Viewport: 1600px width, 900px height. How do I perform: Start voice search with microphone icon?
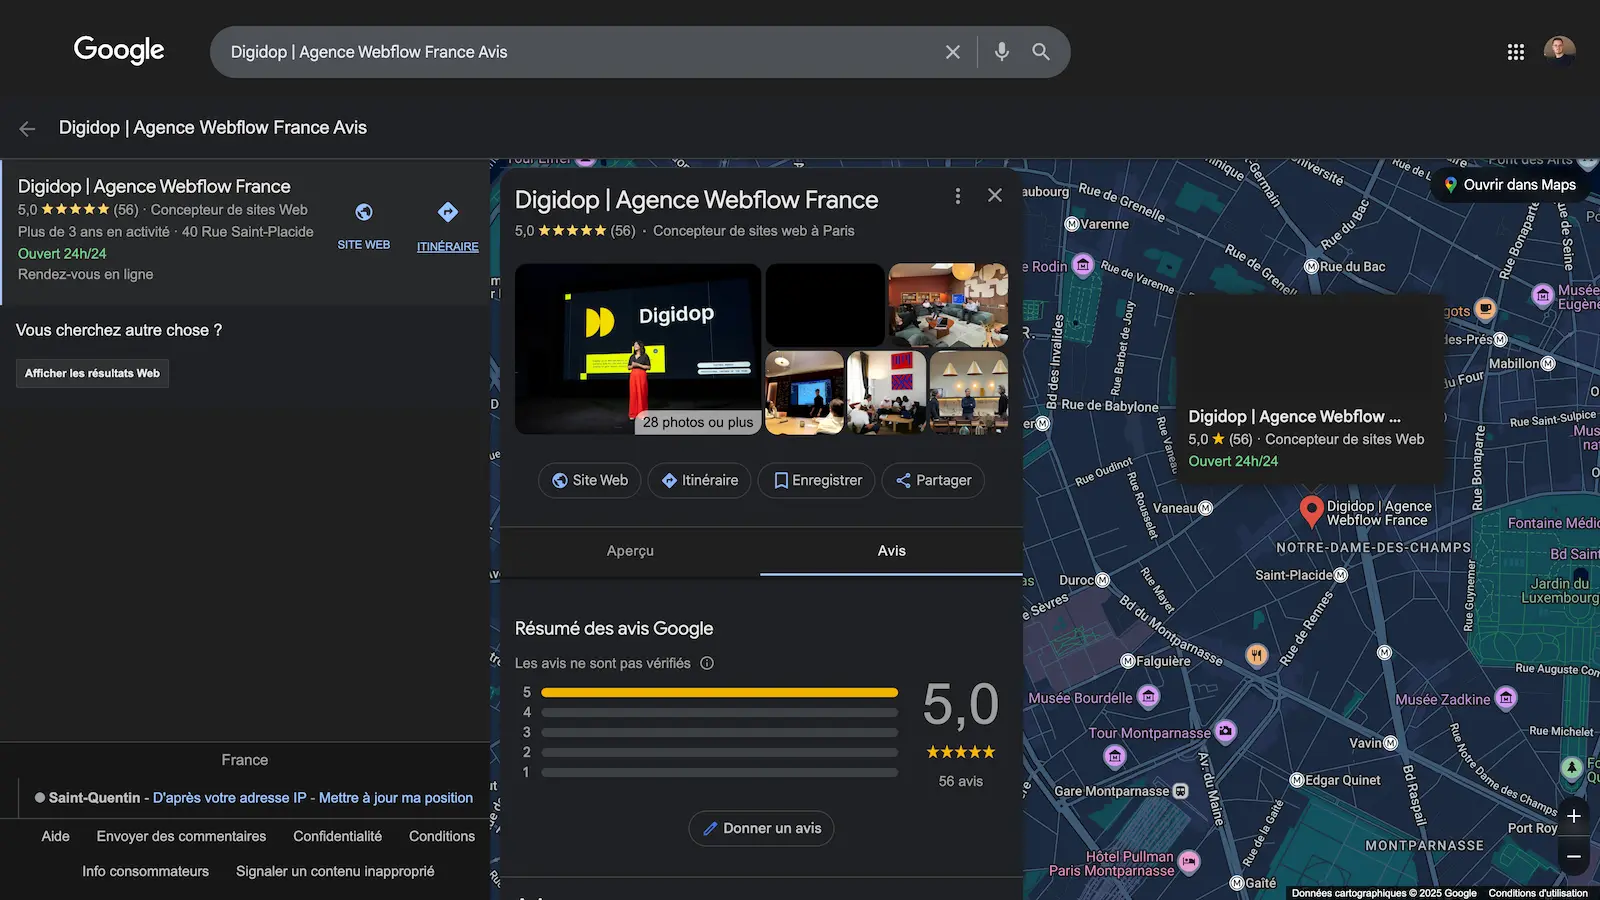click(1001, 52)
